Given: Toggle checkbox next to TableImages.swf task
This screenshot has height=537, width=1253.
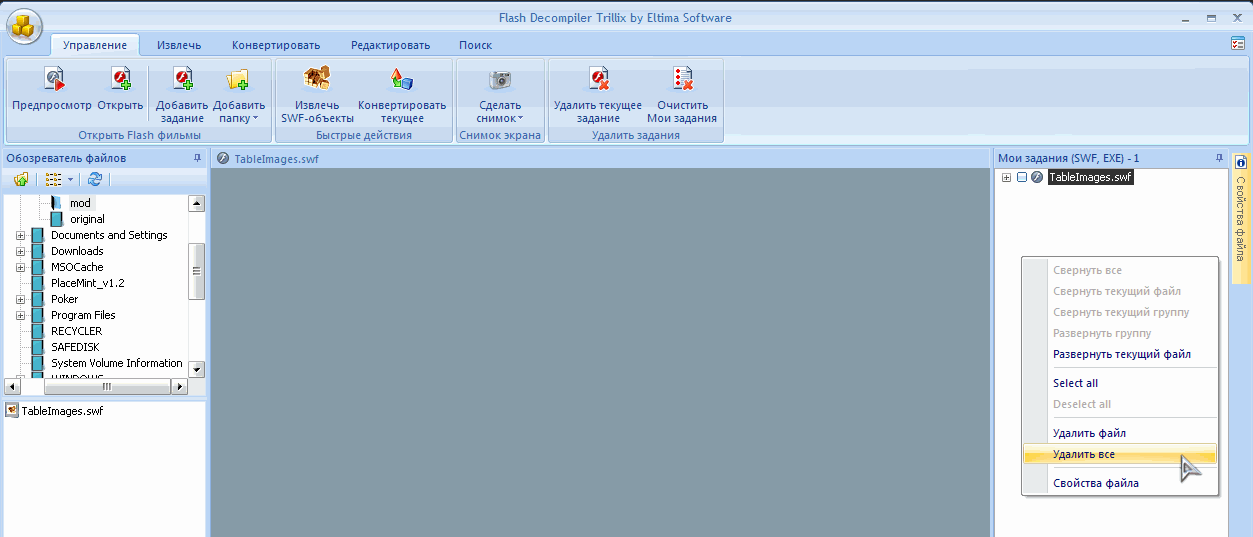Looking at the screenshot, I should click(1022, 177).
